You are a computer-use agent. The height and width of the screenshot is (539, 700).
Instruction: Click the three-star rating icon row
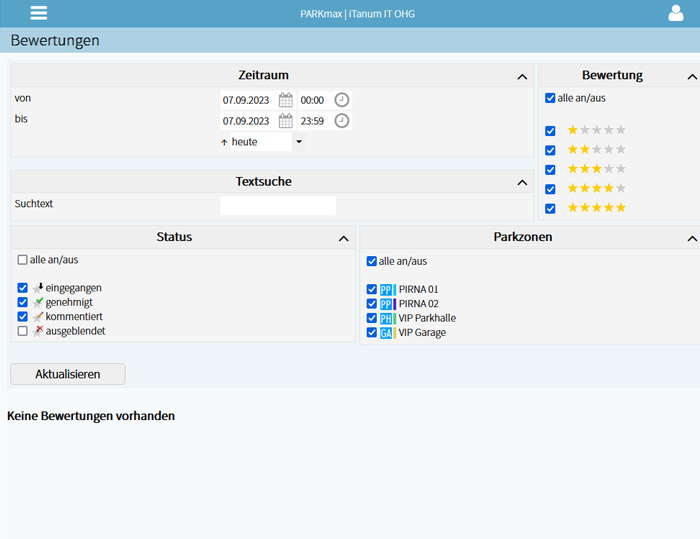[596, 169]
